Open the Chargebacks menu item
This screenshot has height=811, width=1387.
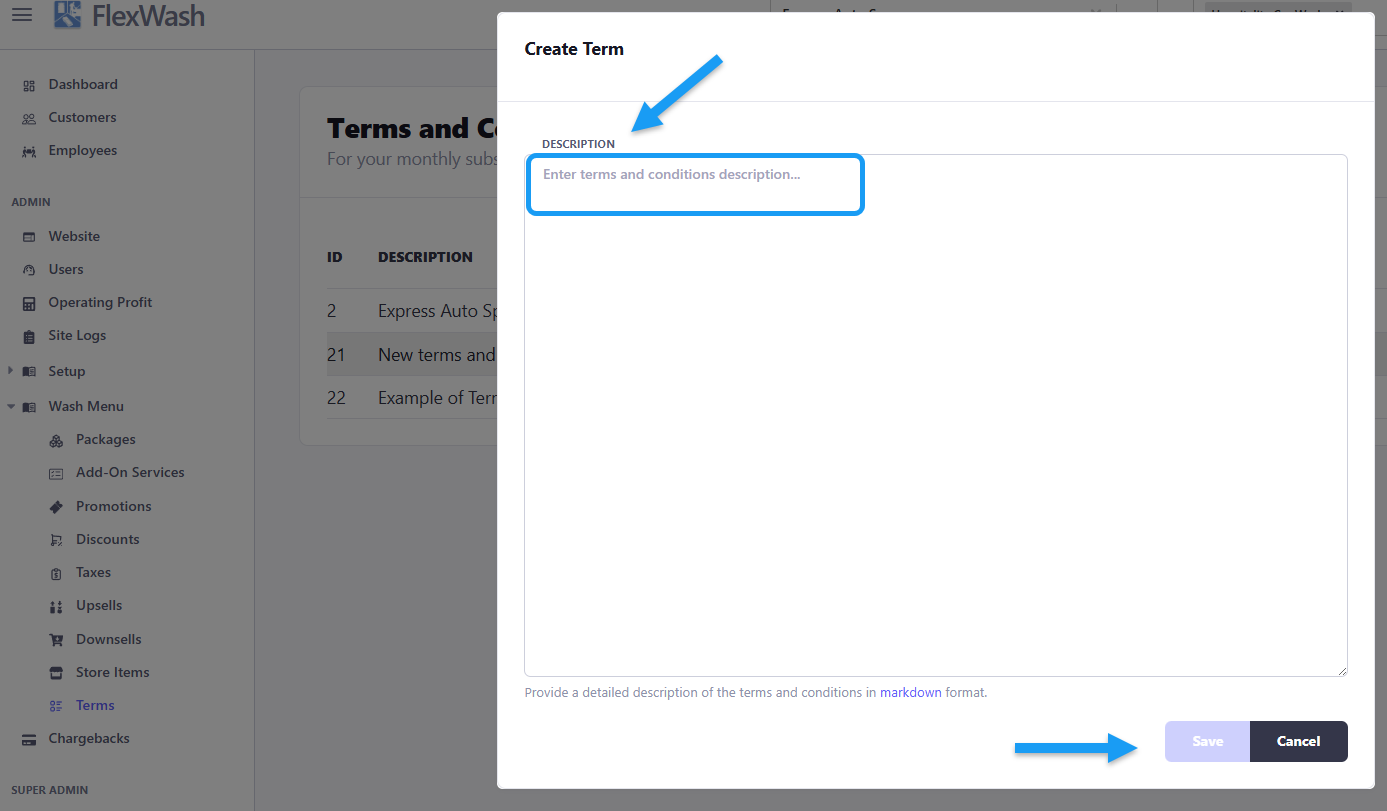89,738
